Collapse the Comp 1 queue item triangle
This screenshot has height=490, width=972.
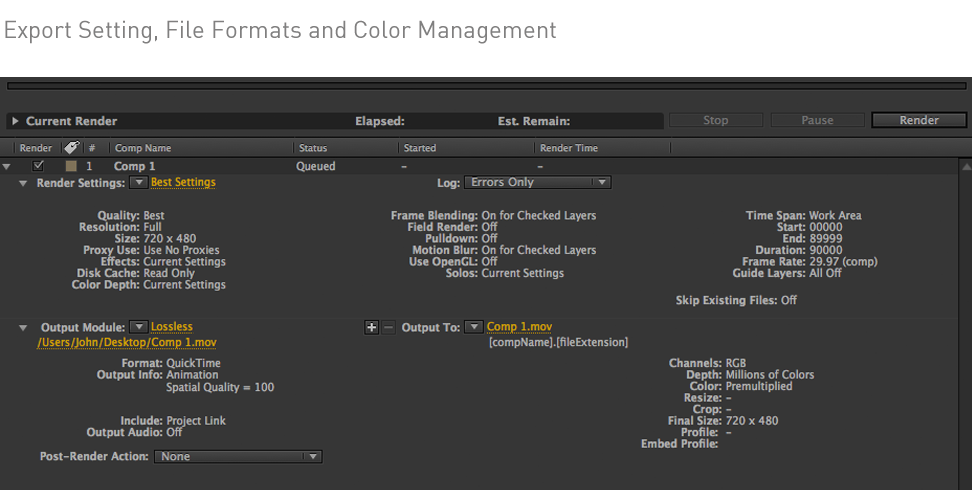point(6,166)
